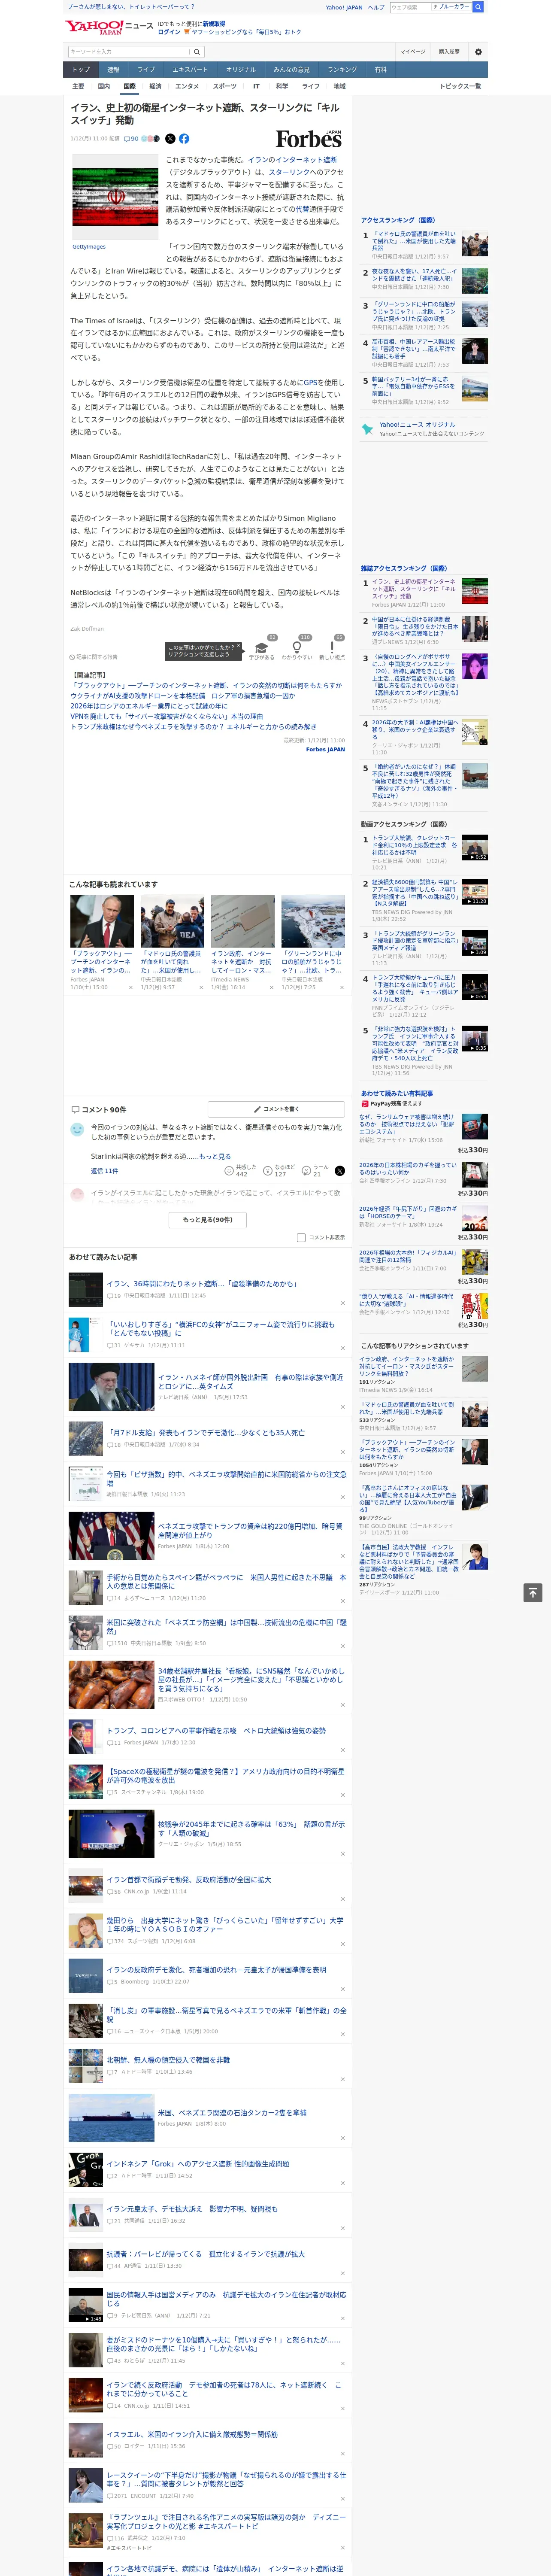The image size is (551, 2576).
Task: Open ブルーカーラー search dropdown
Action: pyautogui.click(x=451, y=7)
